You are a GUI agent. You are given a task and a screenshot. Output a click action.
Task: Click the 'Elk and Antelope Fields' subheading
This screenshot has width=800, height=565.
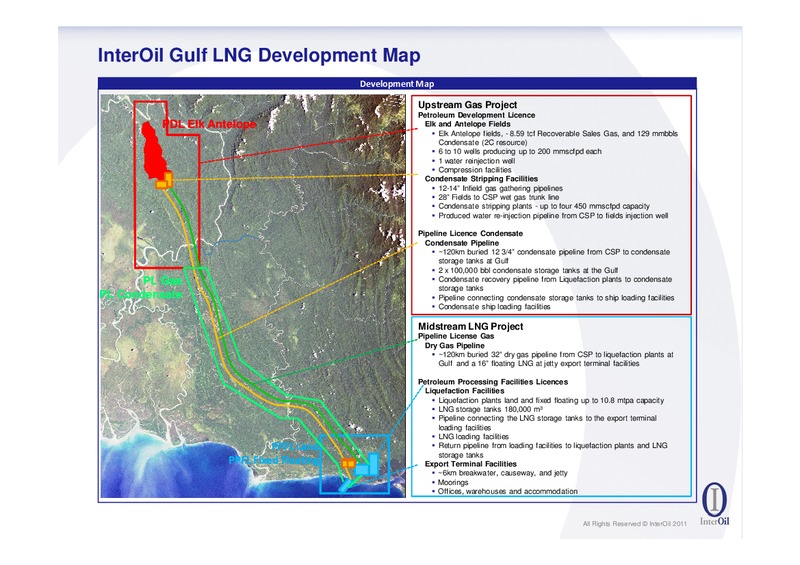(467, 124)
